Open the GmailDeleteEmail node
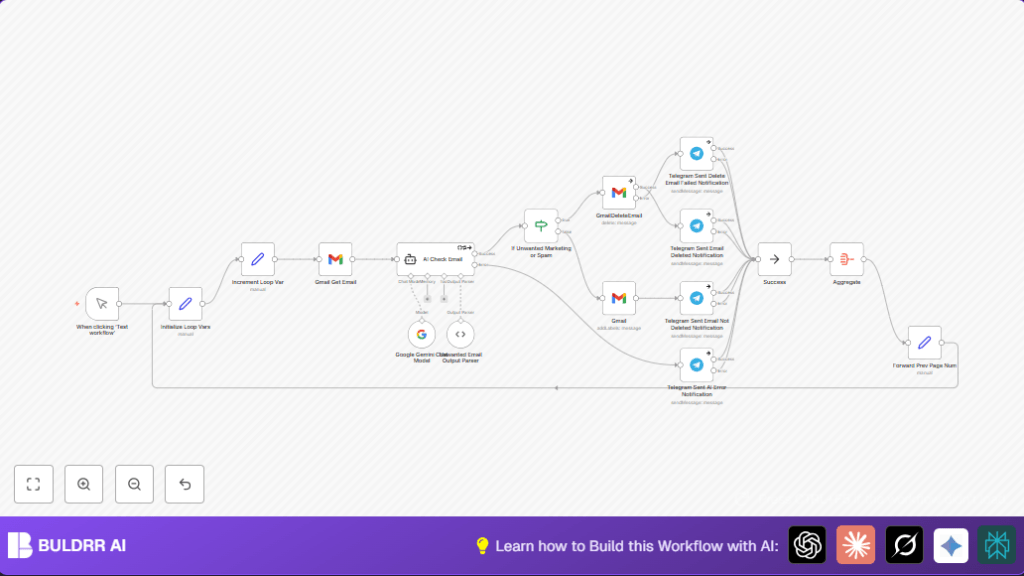Screen dimensions: 1024x576 click(620, 190)
